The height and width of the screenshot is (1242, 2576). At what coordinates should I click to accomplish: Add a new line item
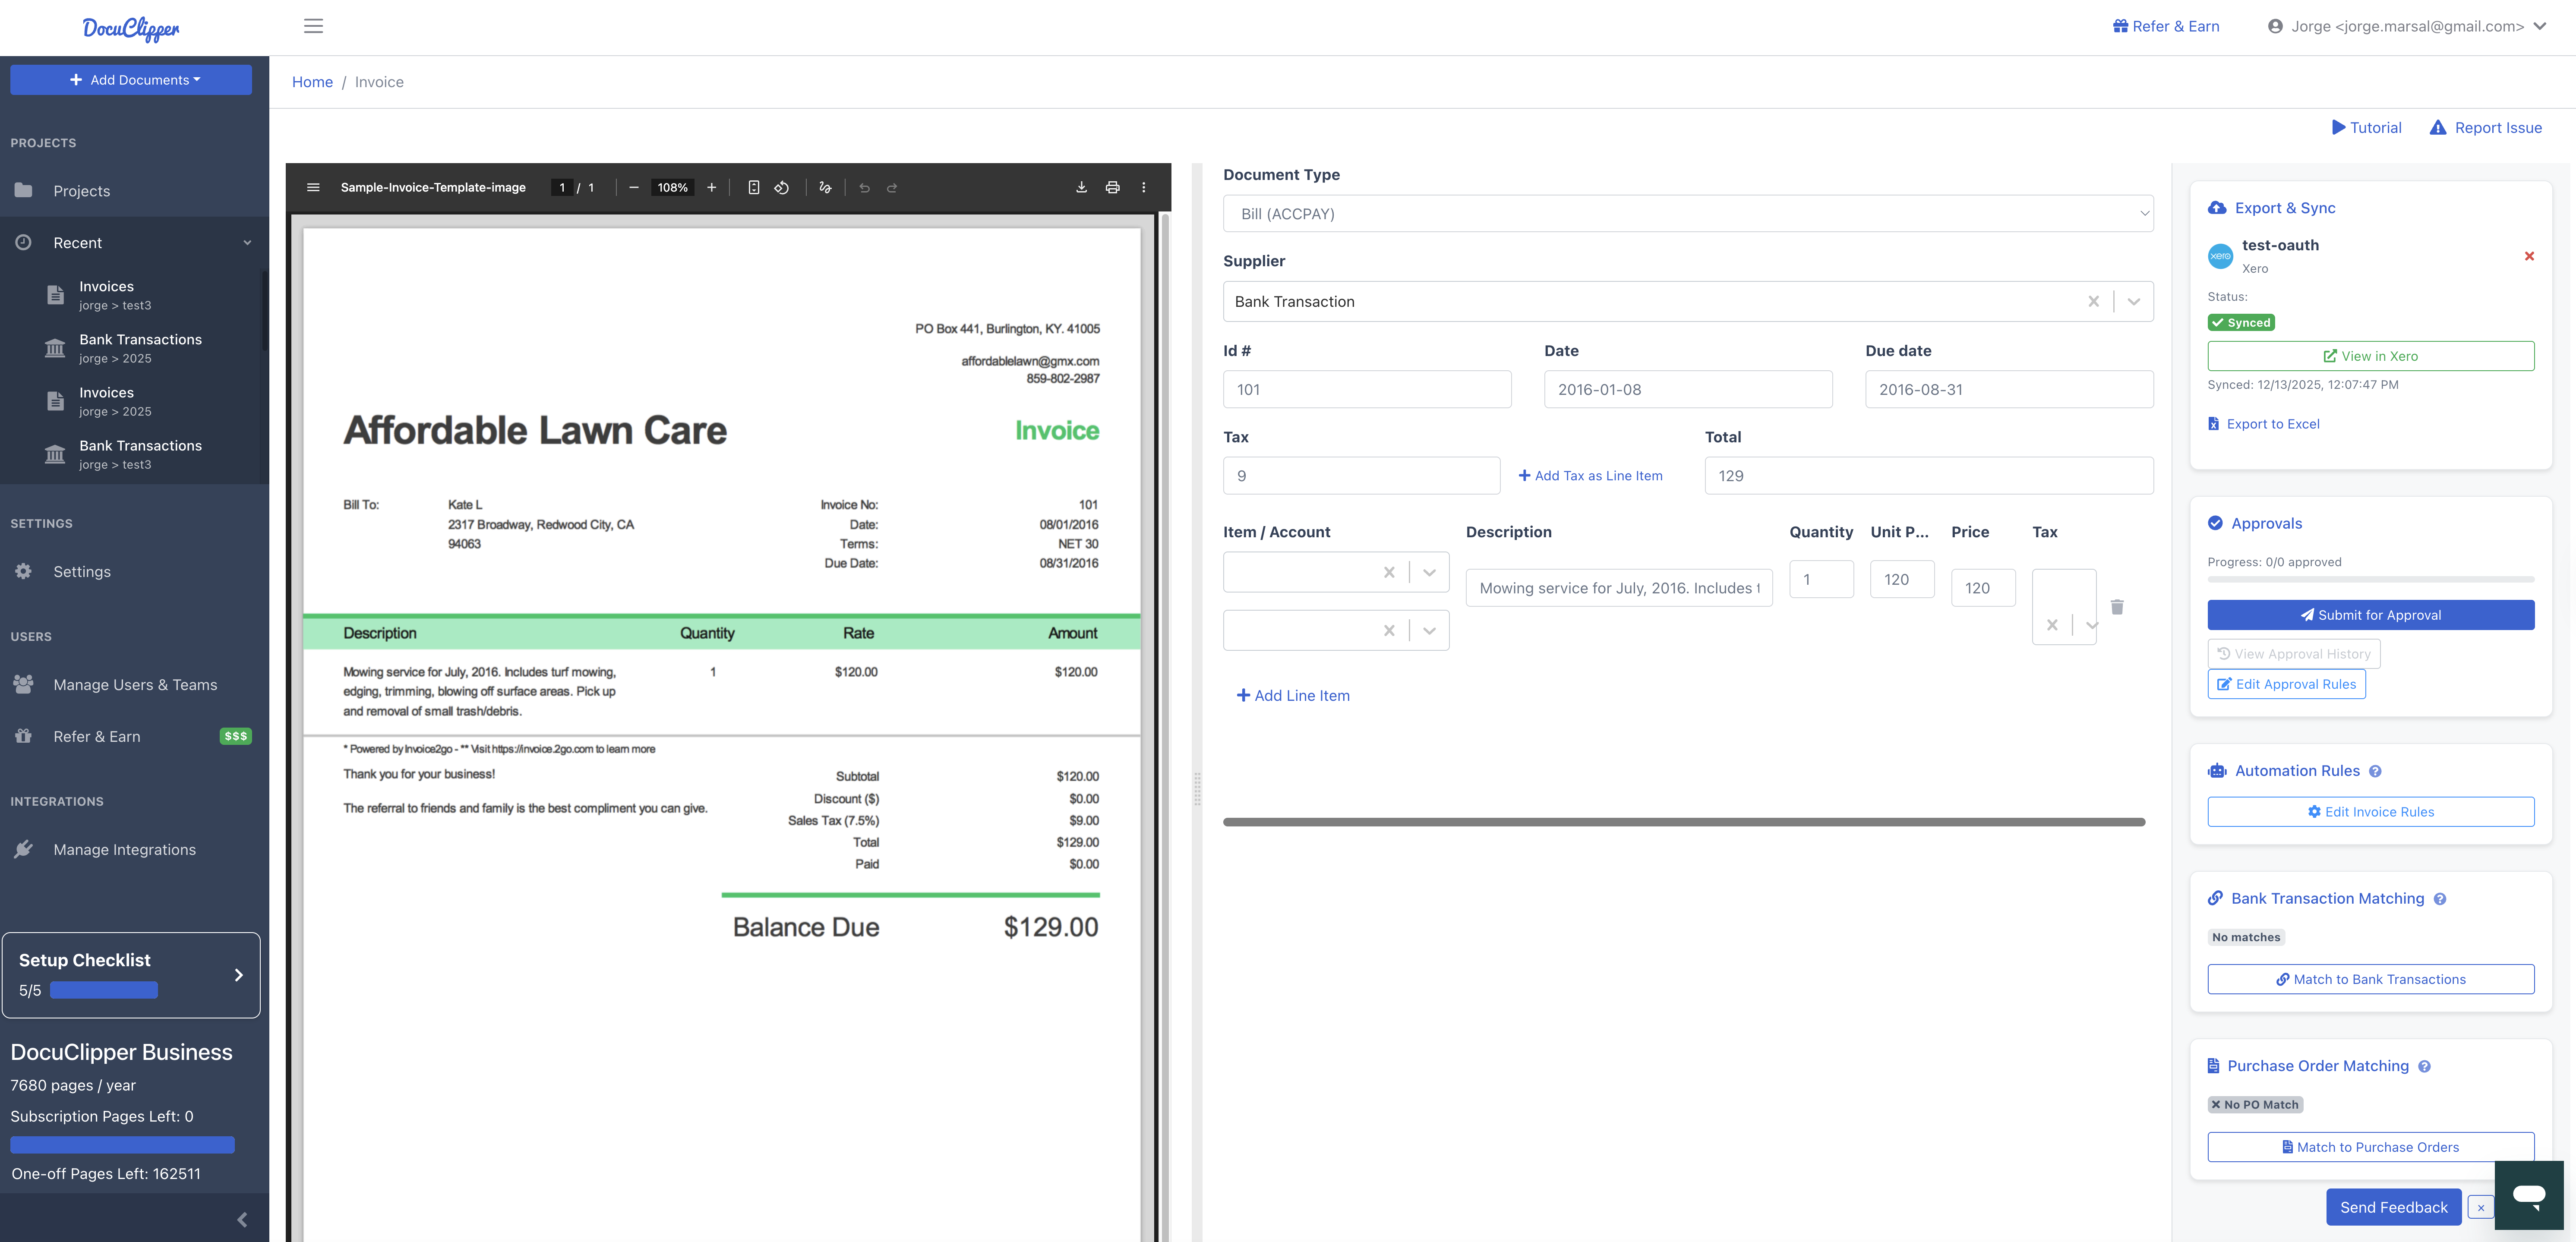pos(1293,696)
